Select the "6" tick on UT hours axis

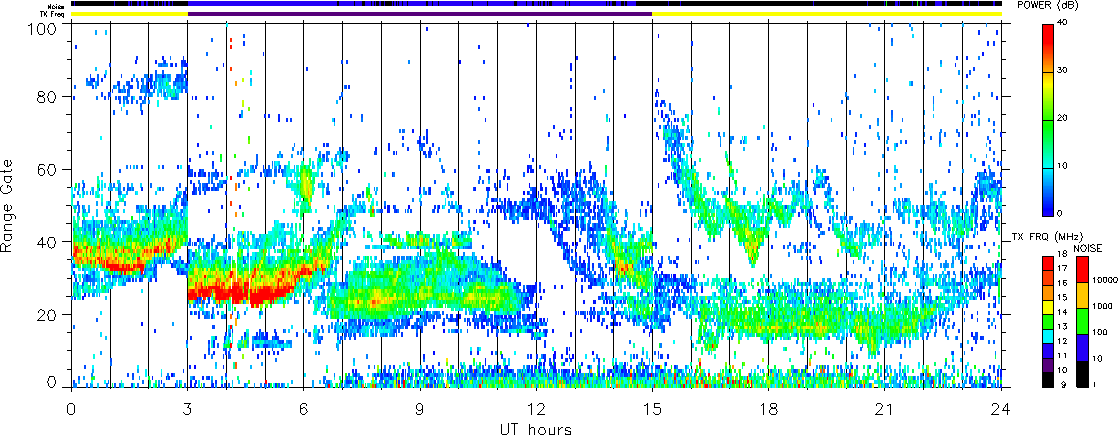[304, 409]
